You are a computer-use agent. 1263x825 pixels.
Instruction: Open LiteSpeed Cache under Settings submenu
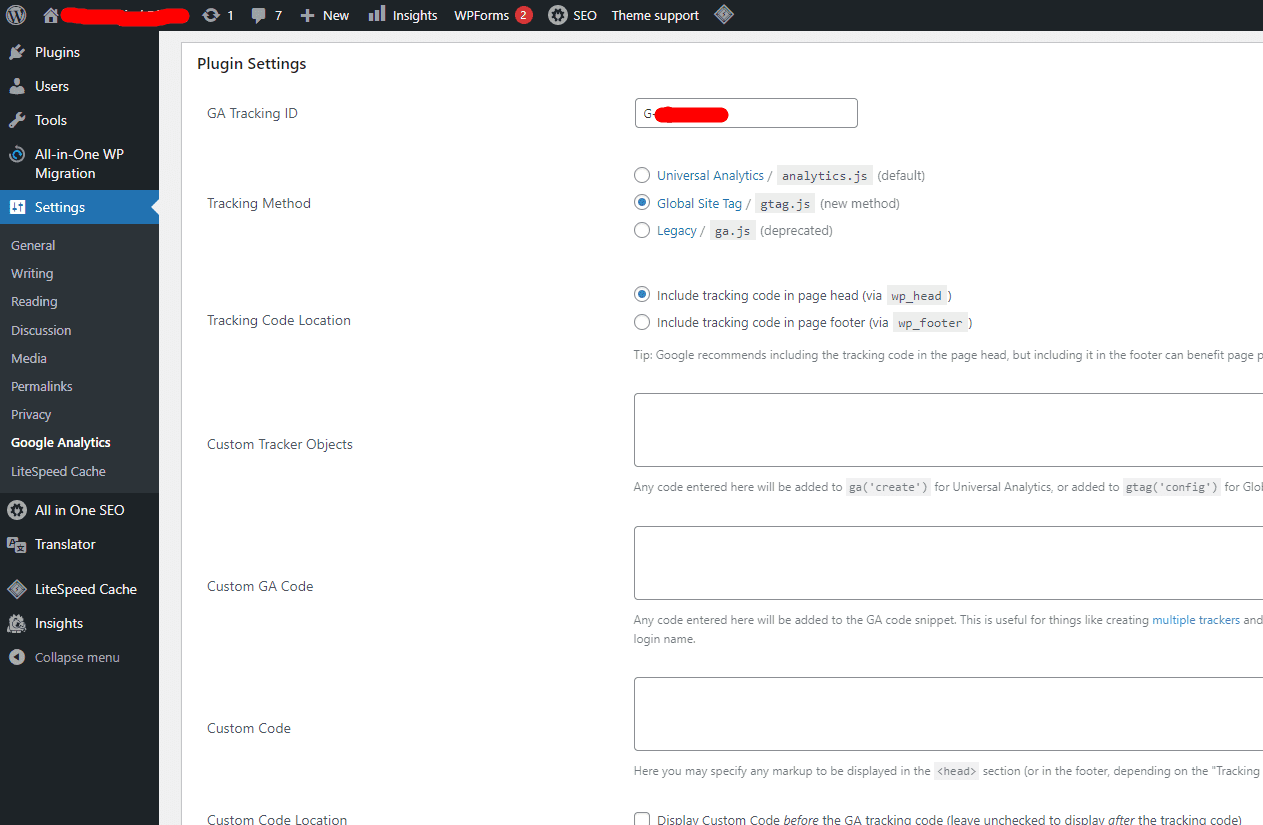pyautogui.click(x=58, y=471)
